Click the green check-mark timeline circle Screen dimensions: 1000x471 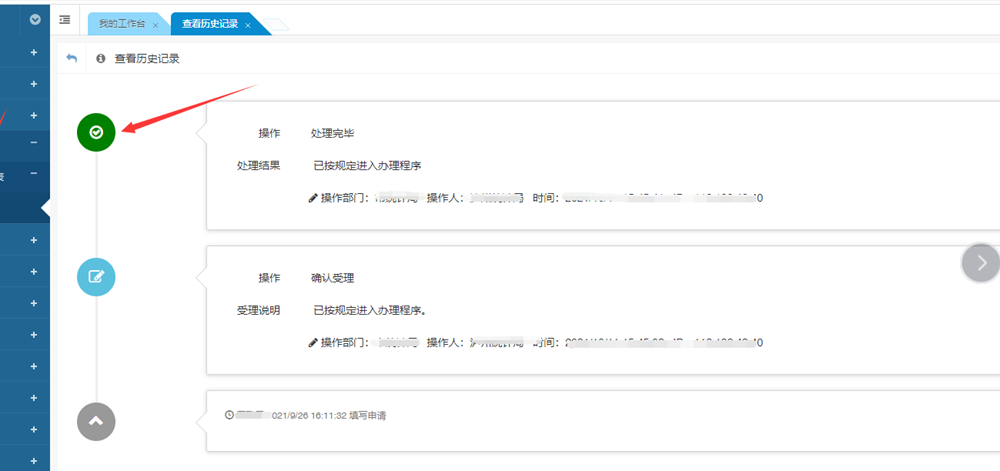(96, 131)
